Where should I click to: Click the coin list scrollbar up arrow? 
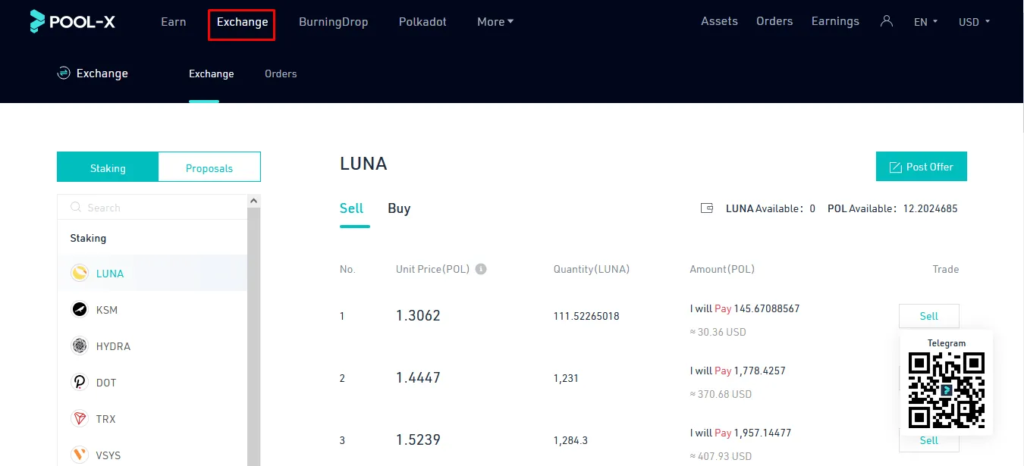point(253,201)
